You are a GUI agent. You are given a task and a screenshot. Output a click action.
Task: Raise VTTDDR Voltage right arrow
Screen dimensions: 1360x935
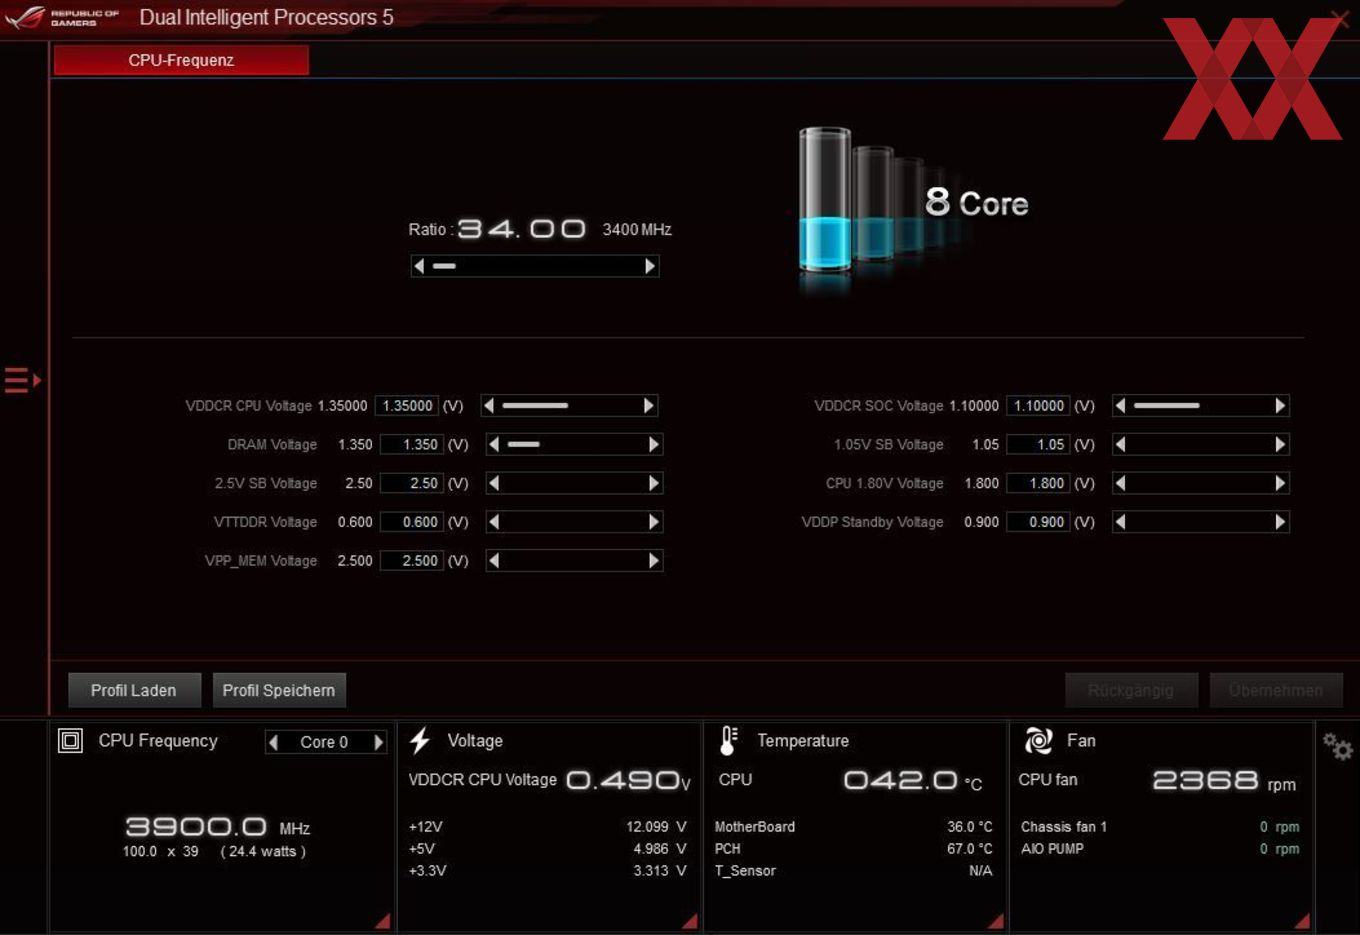654,522
